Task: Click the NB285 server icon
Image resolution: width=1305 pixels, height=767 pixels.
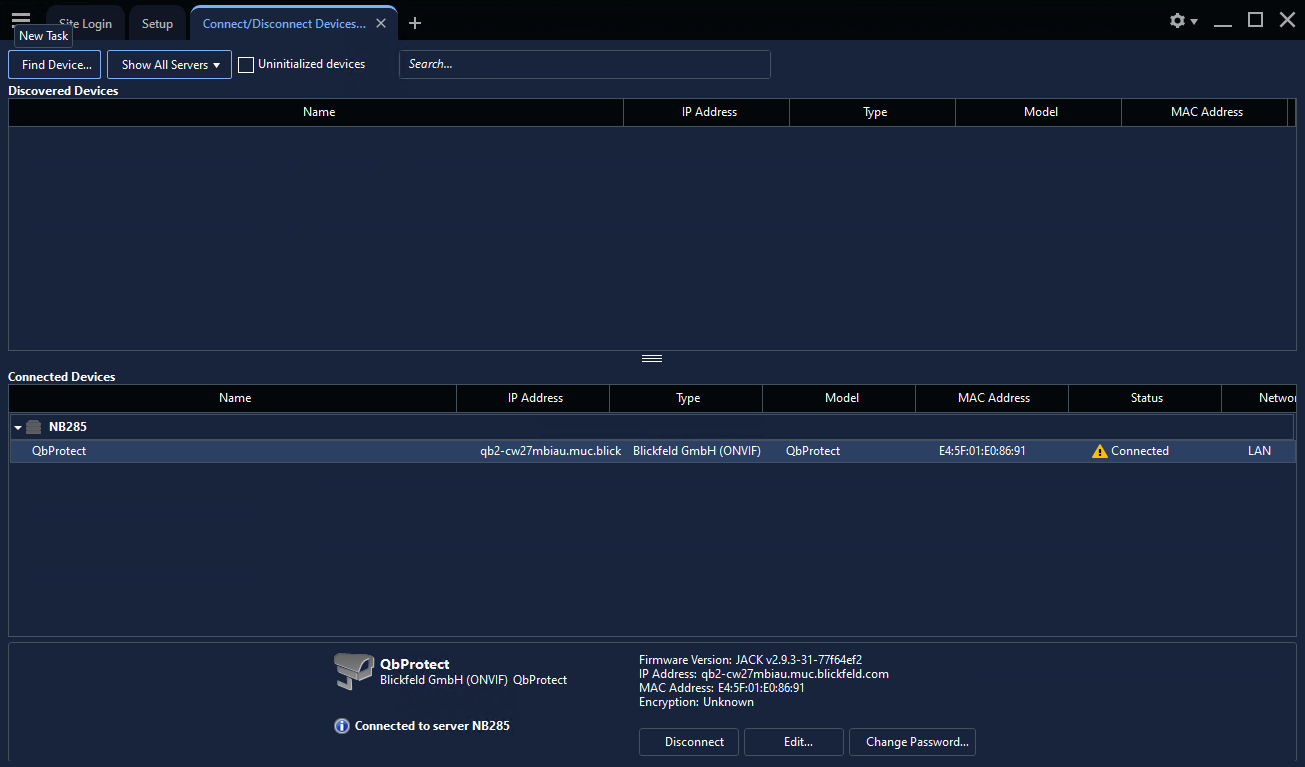Action: 34,427
